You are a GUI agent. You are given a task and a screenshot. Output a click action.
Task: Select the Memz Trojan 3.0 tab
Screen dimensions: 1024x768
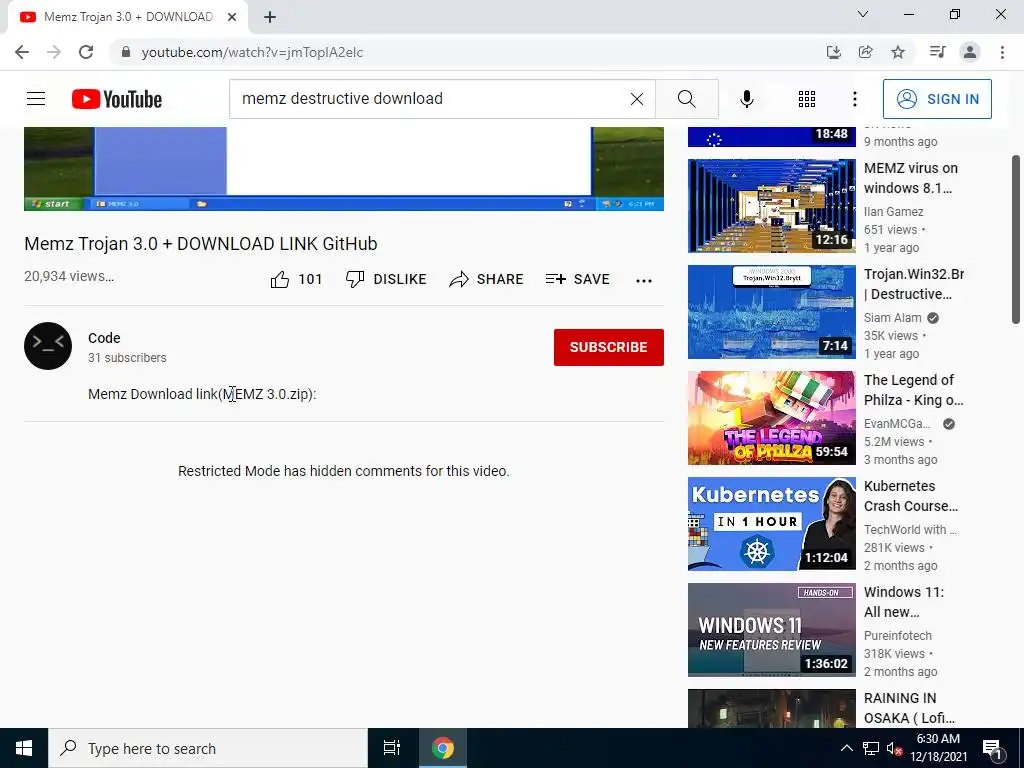[x=128, y=17]
